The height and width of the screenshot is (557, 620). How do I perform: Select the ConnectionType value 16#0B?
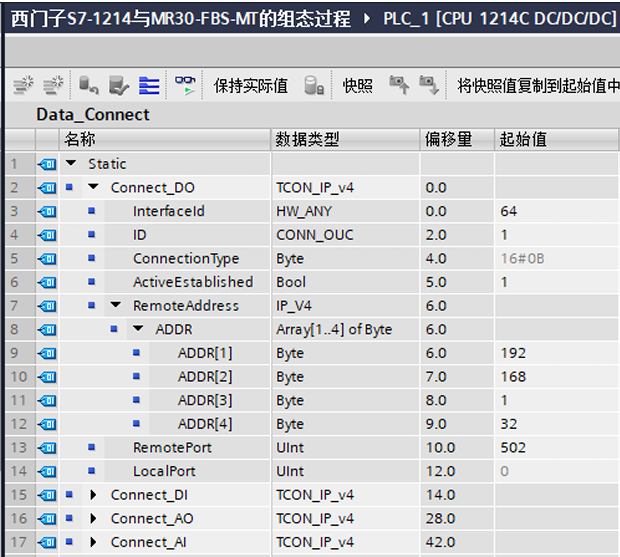click(557, 259)
